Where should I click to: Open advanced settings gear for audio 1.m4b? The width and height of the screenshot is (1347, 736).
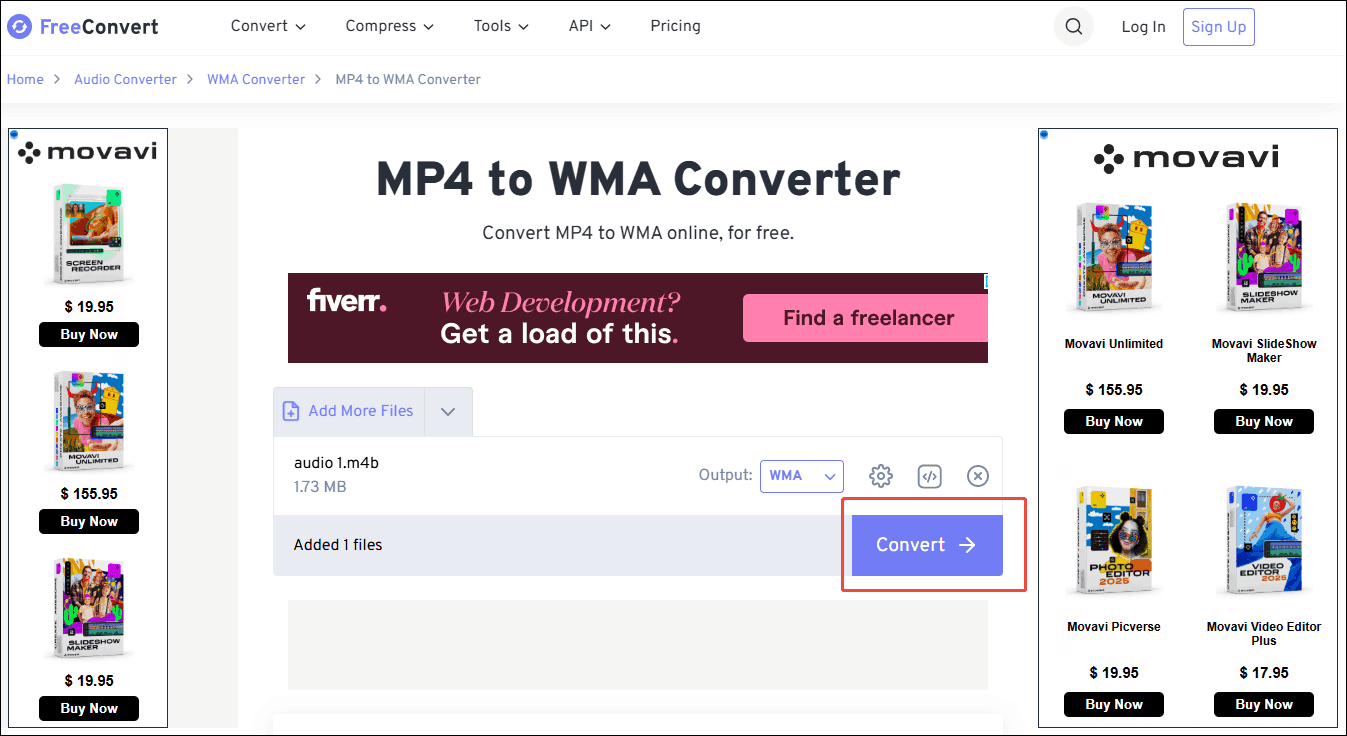(x=881, y=476)
